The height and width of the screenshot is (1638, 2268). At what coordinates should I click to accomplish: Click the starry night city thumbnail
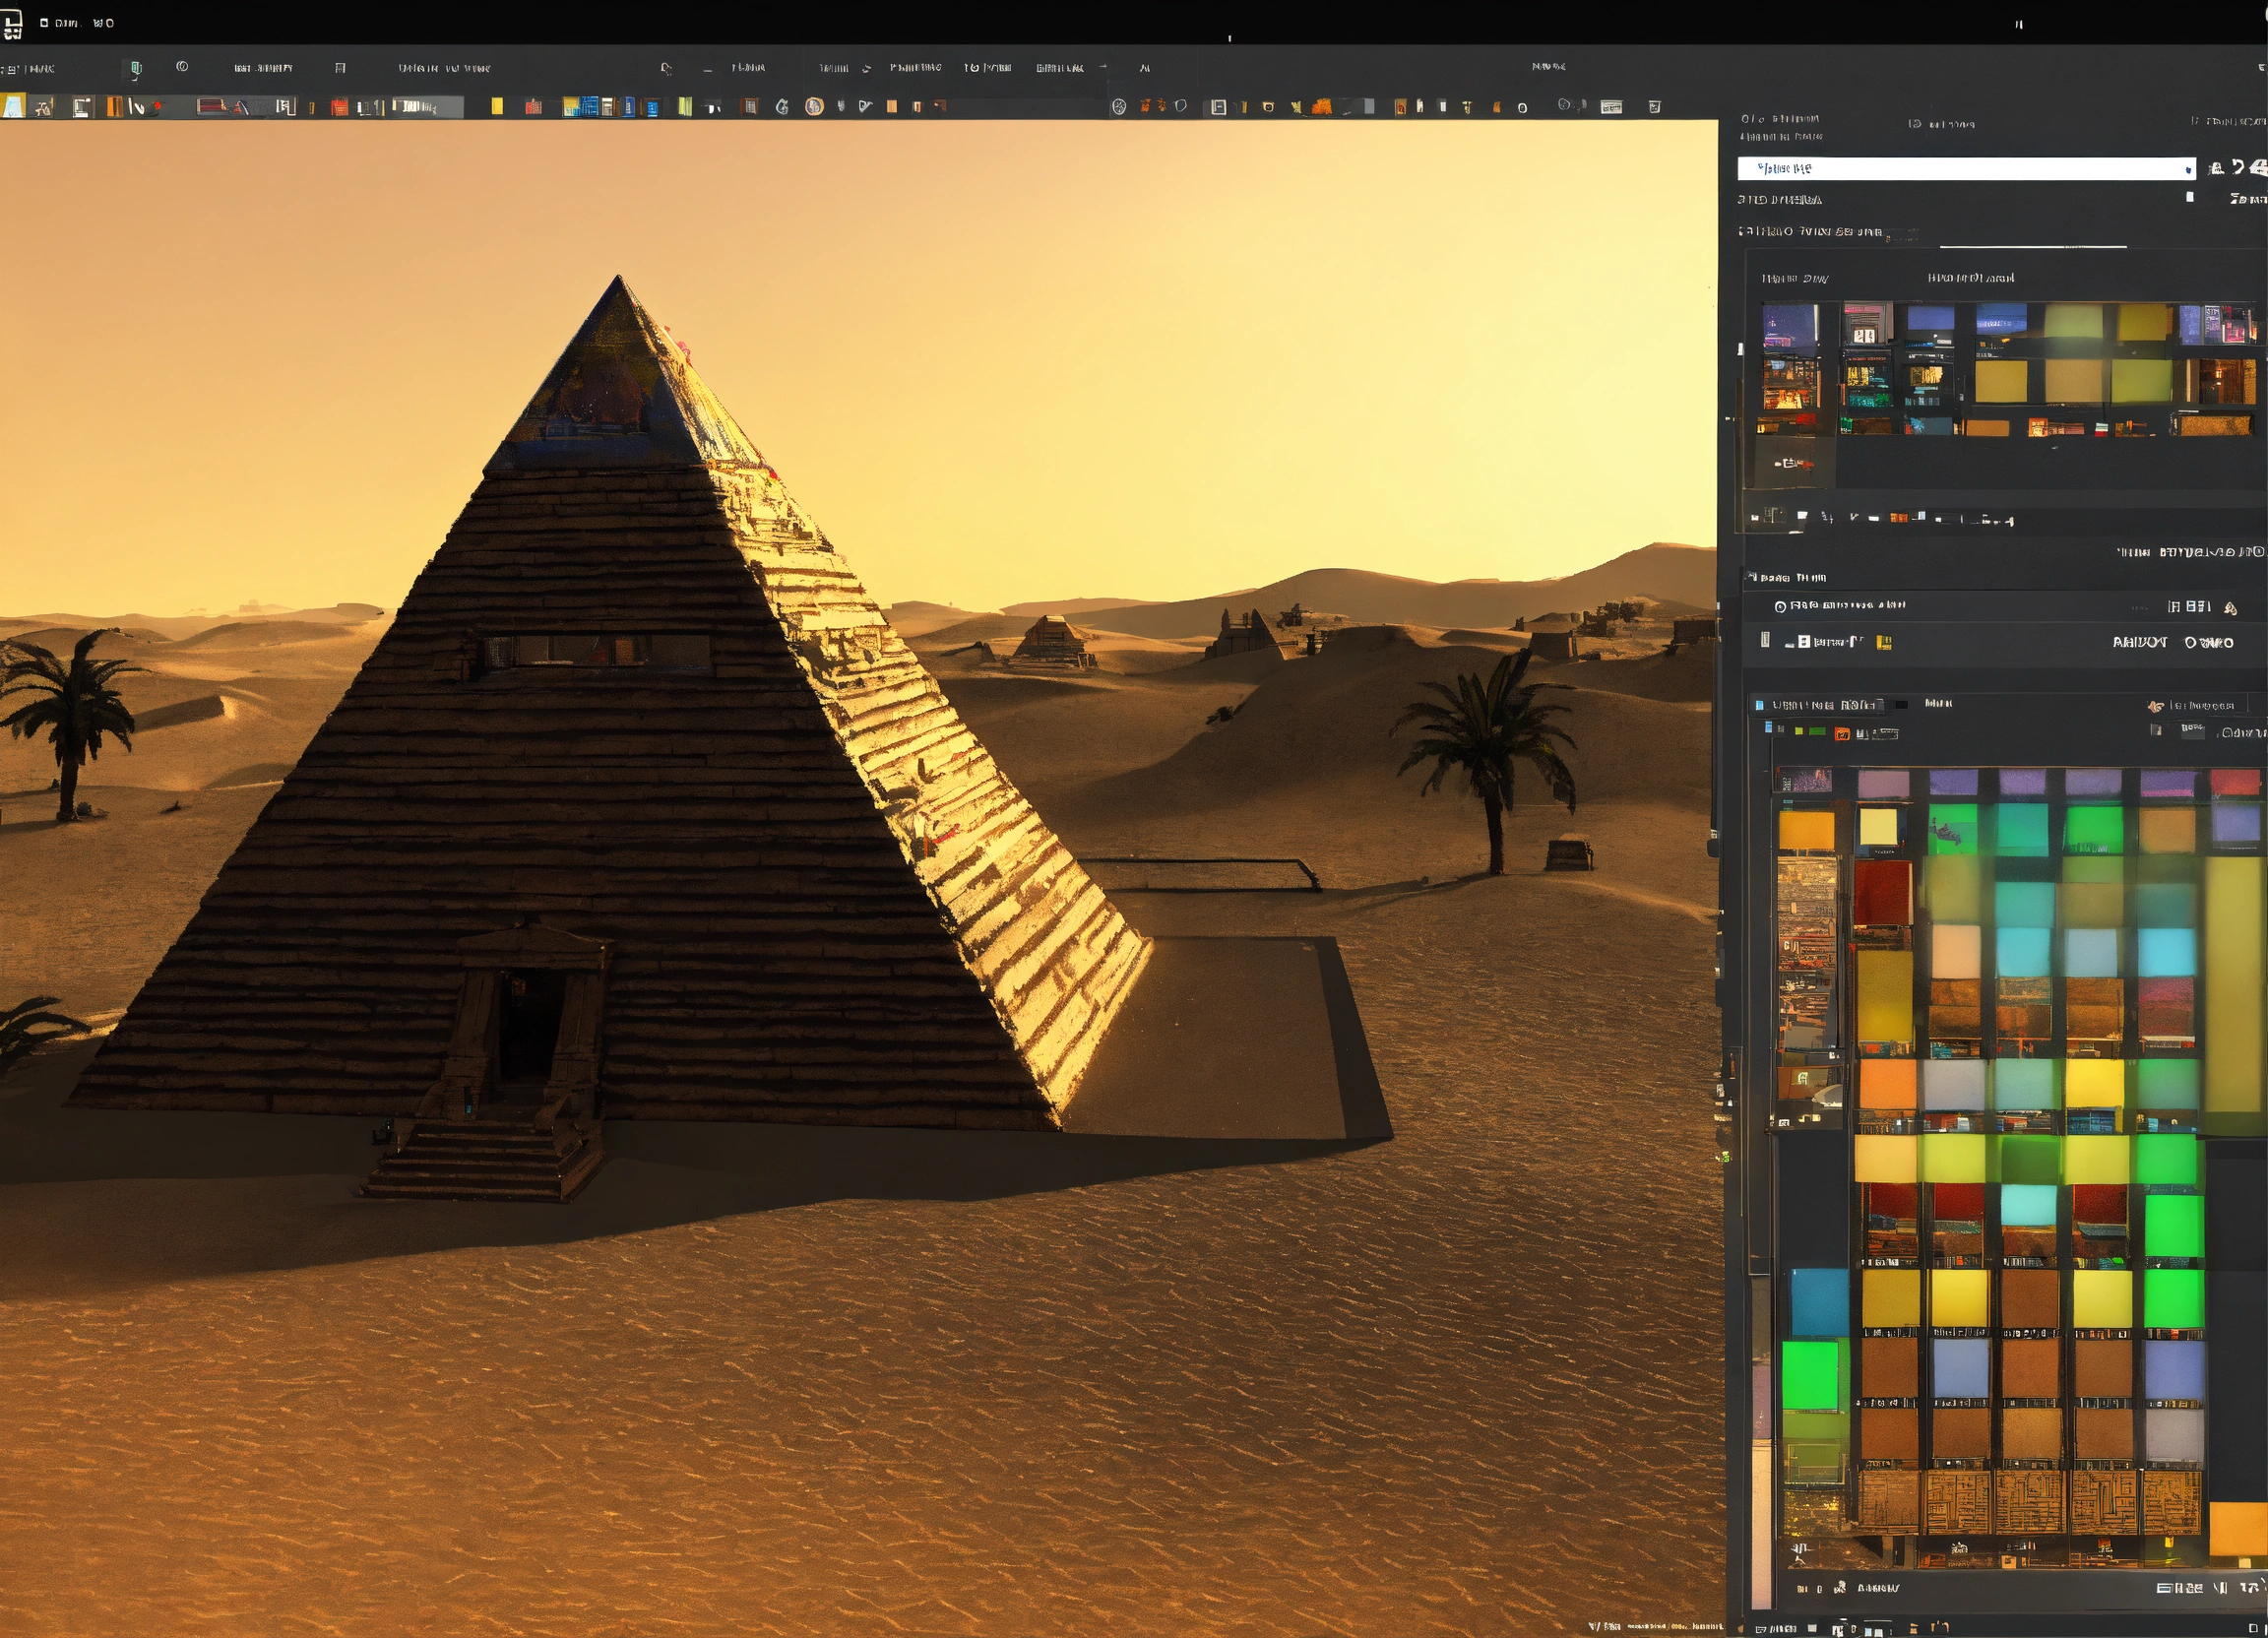(x=1790, y=326)
